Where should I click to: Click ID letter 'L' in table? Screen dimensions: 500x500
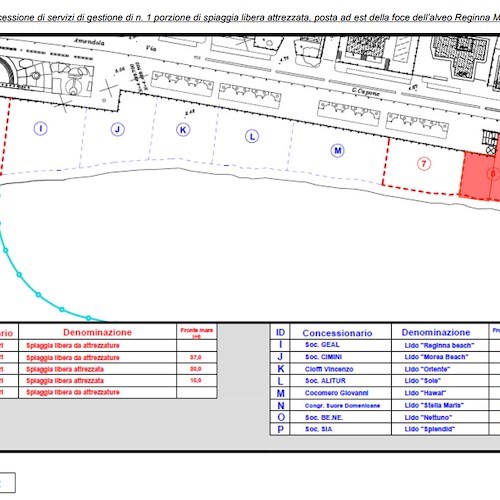pyautogui.click(x=280, y=381)
